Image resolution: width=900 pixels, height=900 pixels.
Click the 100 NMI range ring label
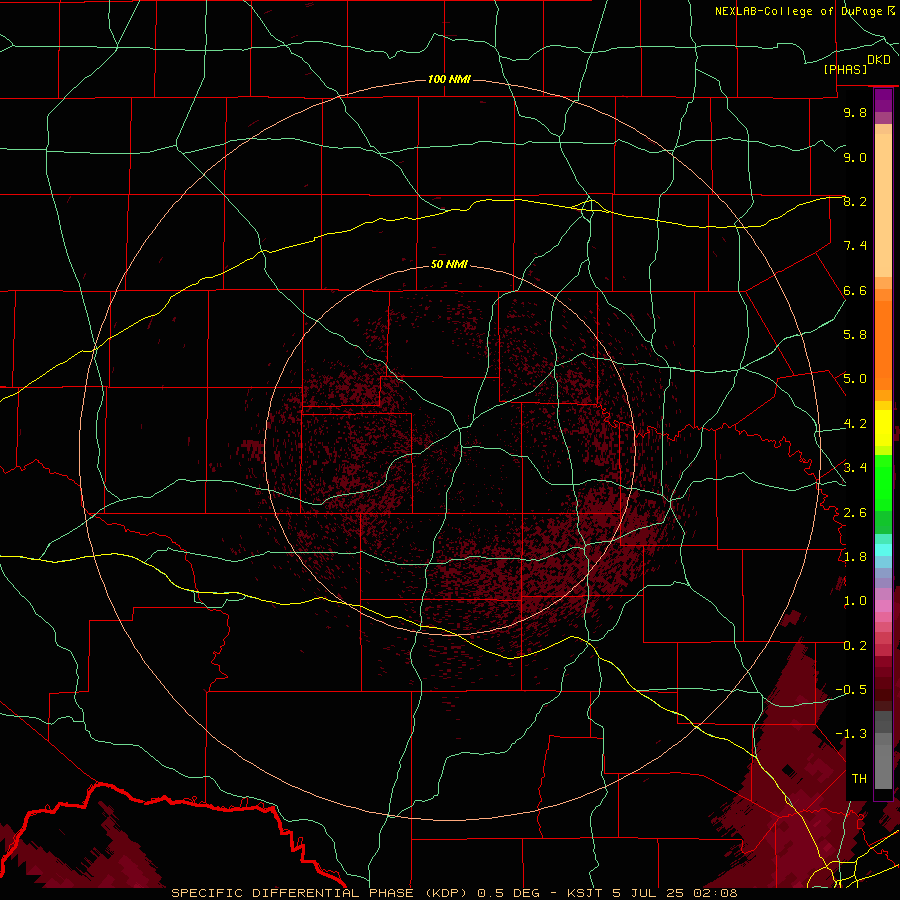tap(449, 79)
